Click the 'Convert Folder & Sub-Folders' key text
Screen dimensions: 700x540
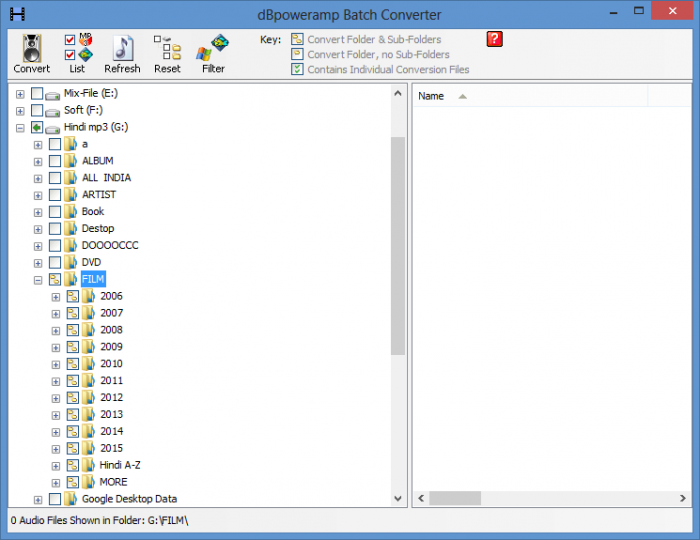(x=374, y=39)
